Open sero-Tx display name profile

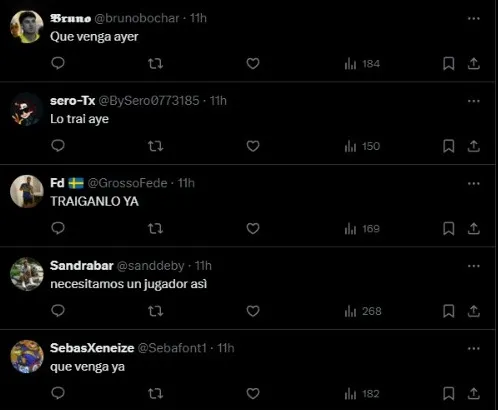point(72,100)
